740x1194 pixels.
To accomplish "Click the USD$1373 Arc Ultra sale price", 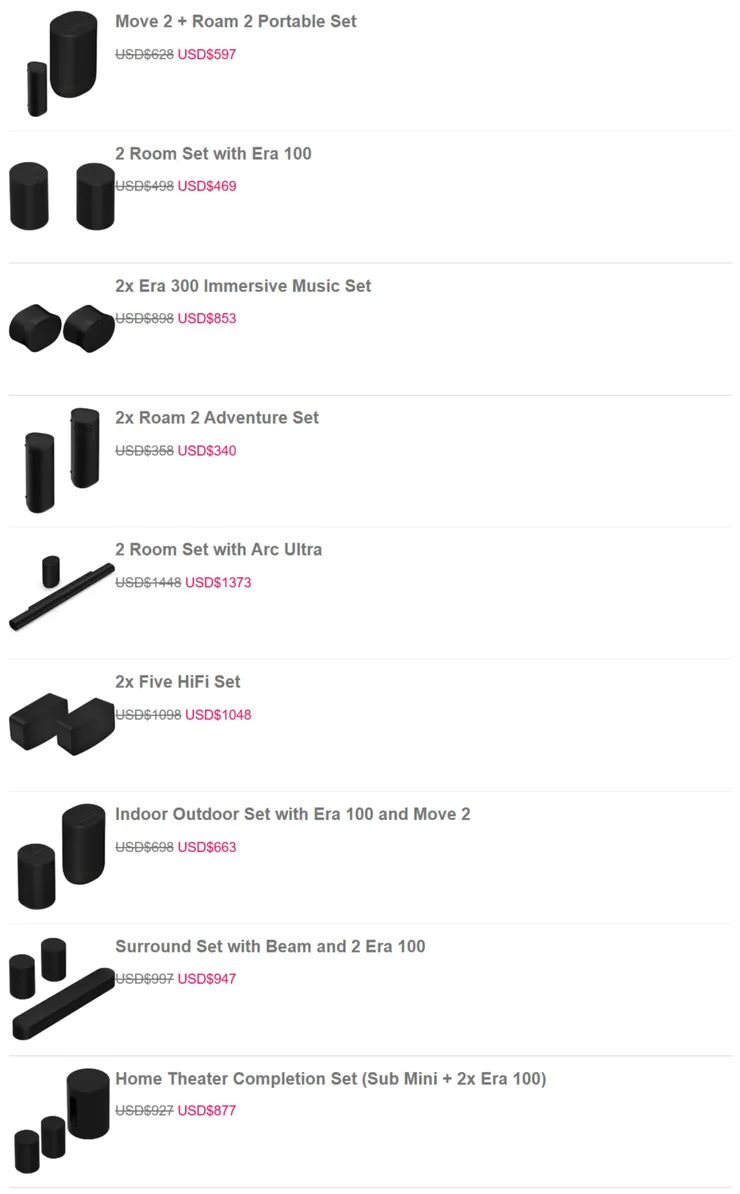I will point(218,582).
